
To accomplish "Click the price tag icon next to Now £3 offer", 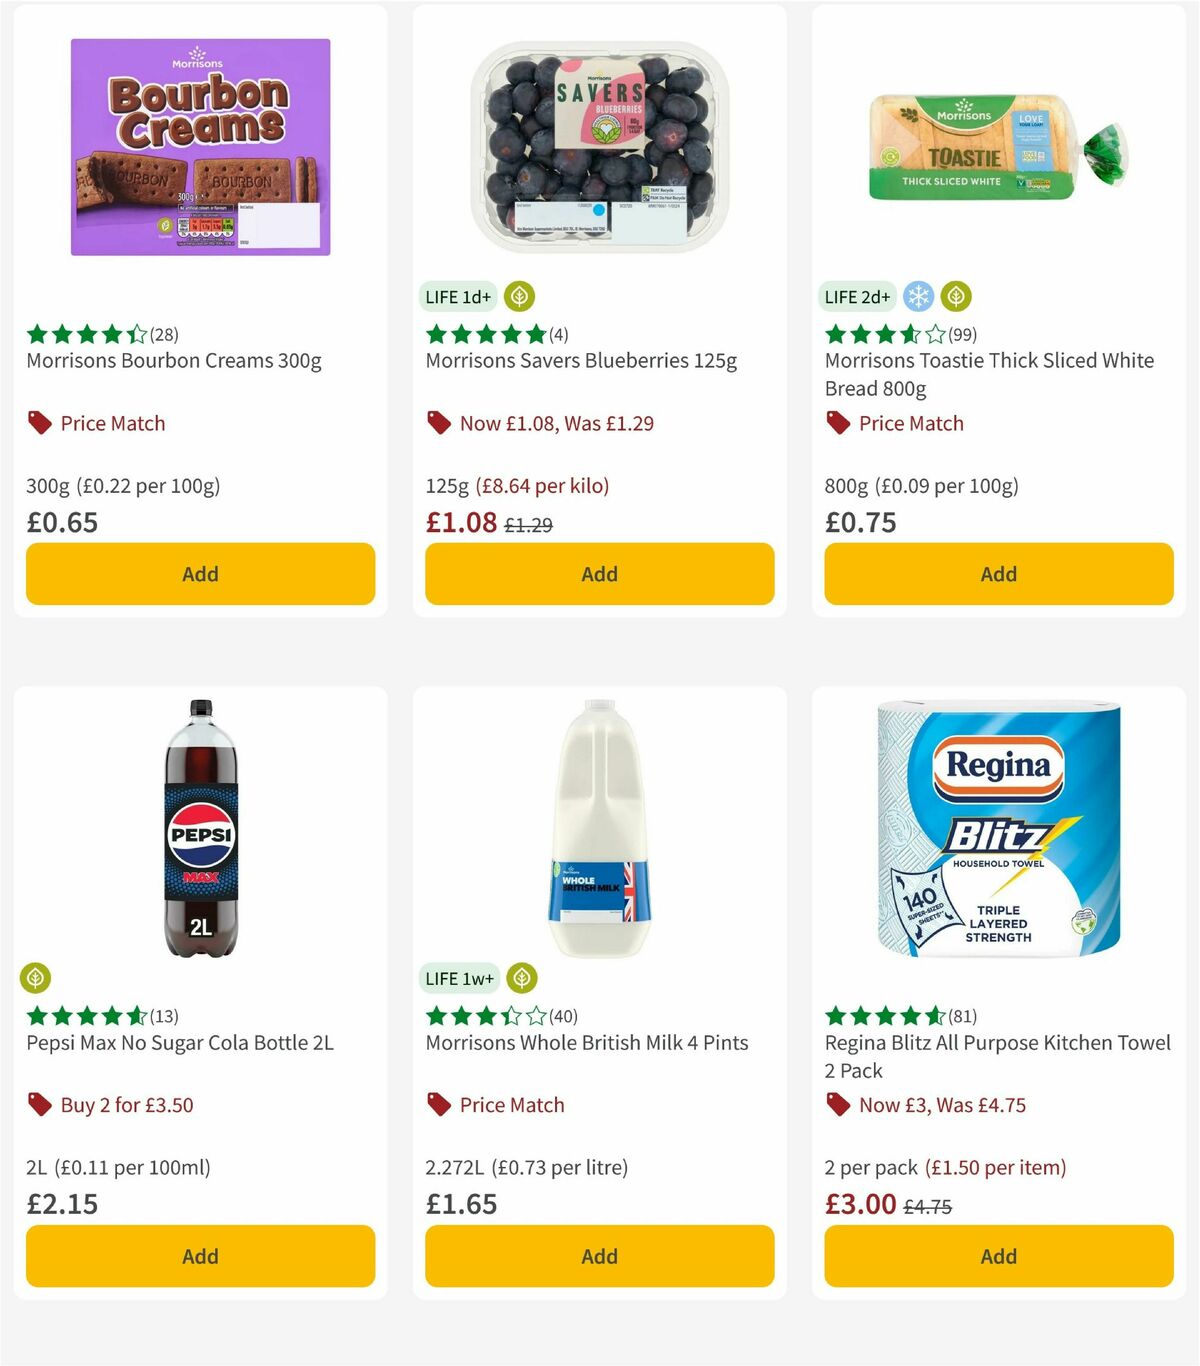I will tap(837, 1105).
